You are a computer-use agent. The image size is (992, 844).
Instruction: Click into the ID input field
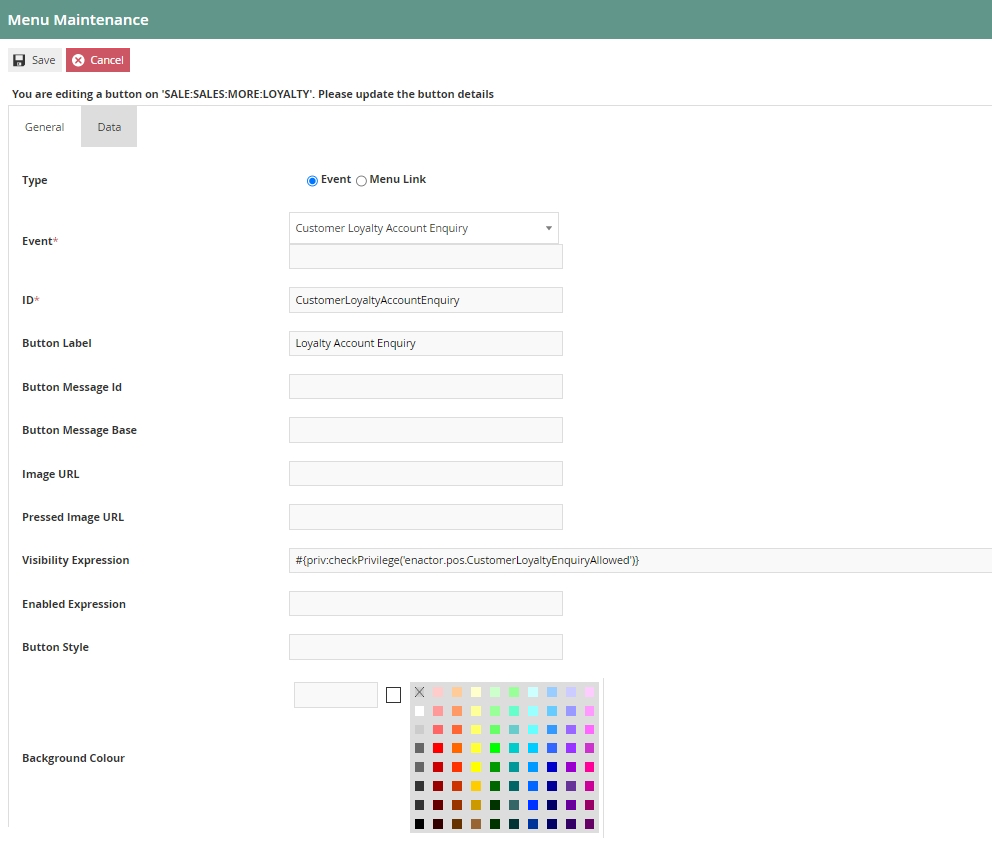click(425, 299)
